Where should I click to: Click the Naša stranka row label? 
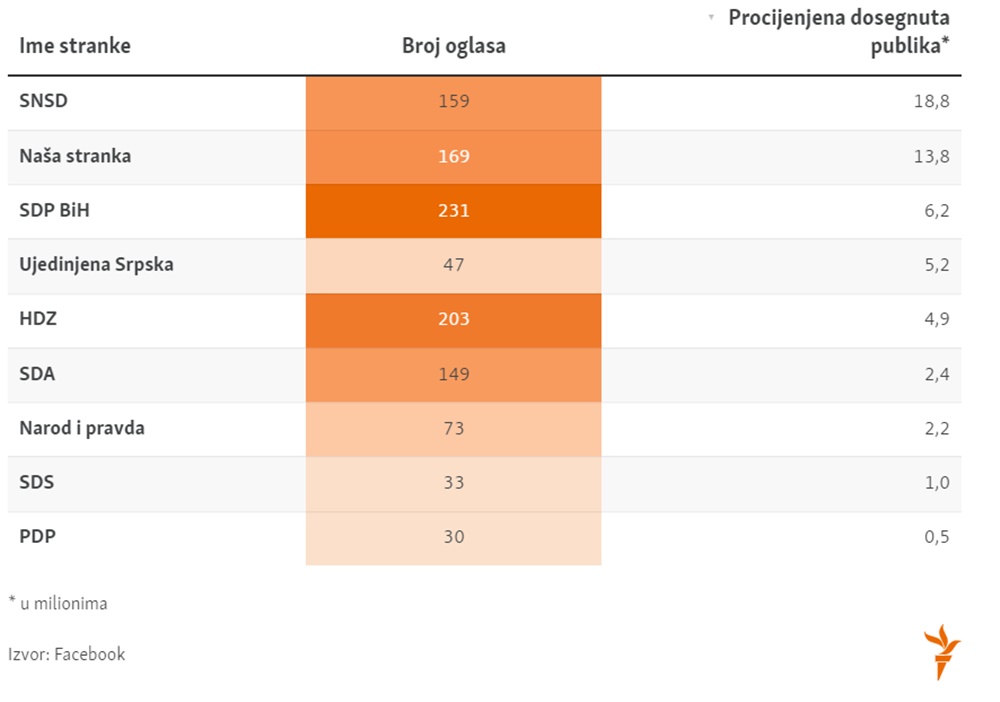pos(75,156)
